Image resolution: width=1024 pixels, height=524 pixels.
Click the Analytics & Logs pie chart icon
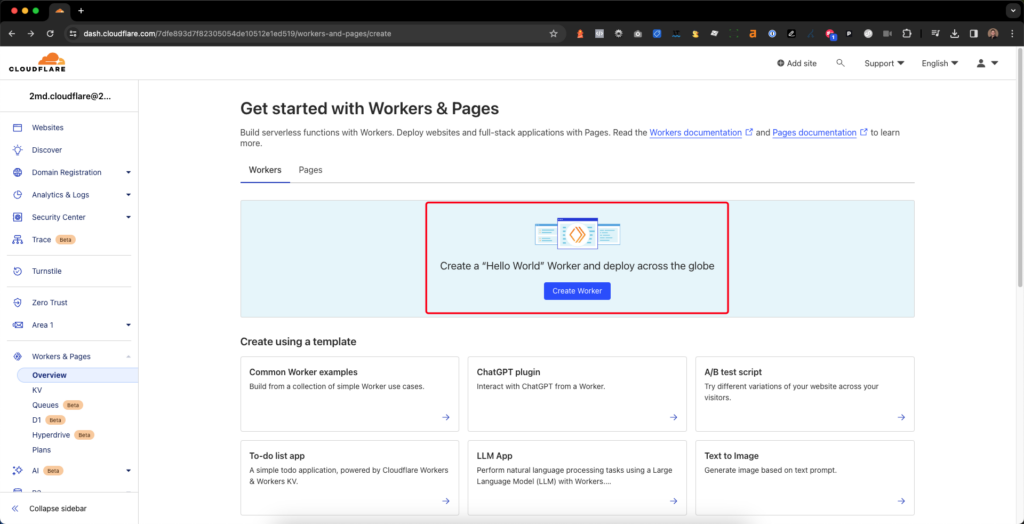click(x=18, y=195)
